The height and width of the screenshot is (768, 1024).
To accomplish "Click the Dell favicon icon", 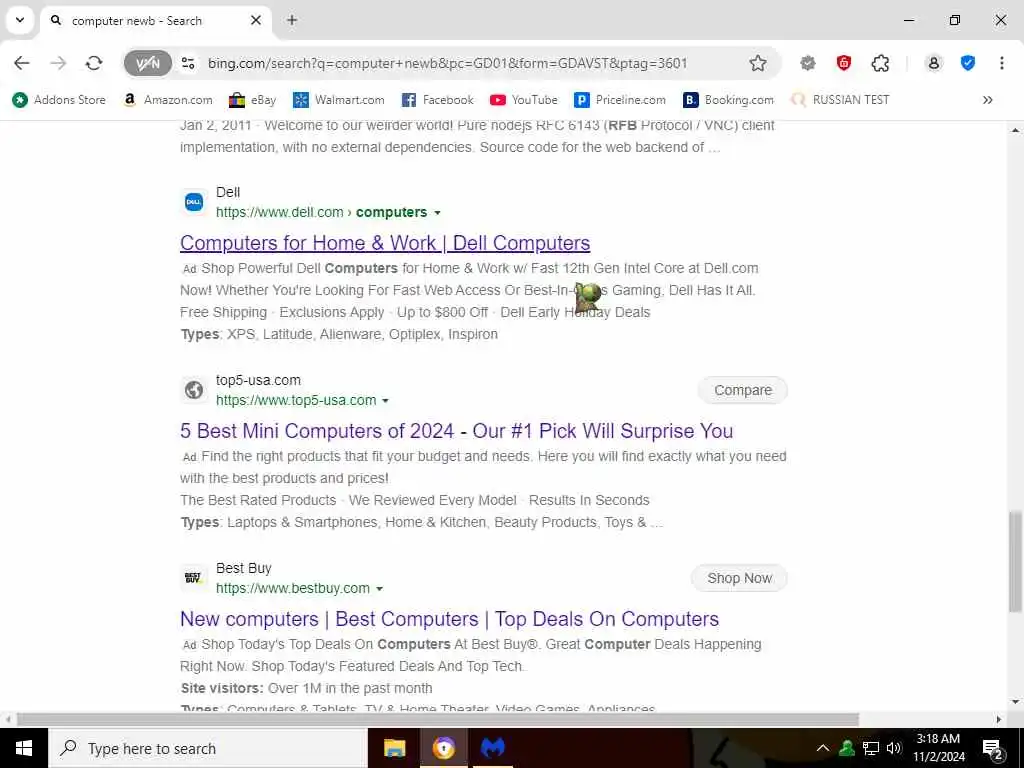I will 194,202.
